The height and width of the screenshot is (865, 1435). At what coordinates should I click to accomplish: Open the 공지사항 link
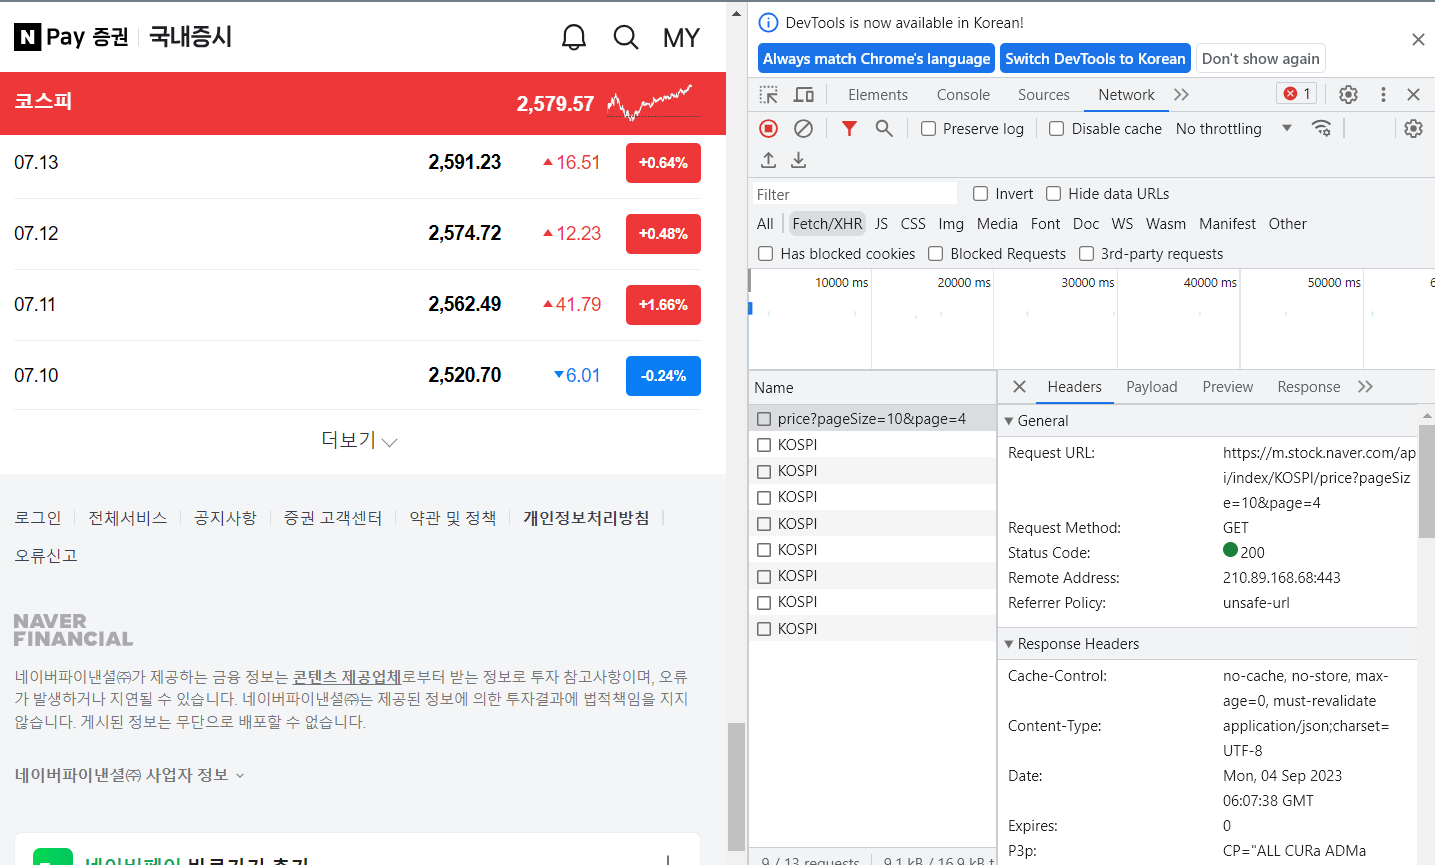click(x=225, y=518)
